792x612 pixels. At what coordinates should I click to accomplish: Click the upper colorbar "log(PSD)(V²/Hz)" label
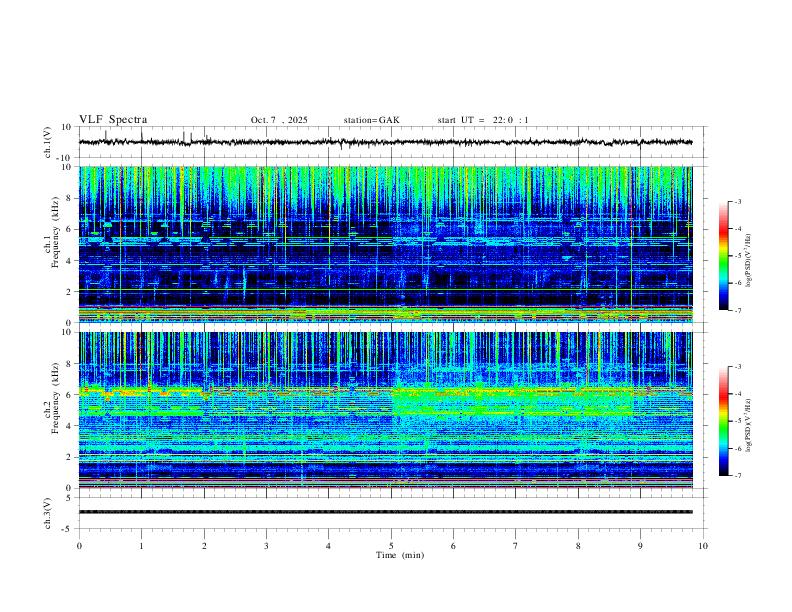coord(748,261)
